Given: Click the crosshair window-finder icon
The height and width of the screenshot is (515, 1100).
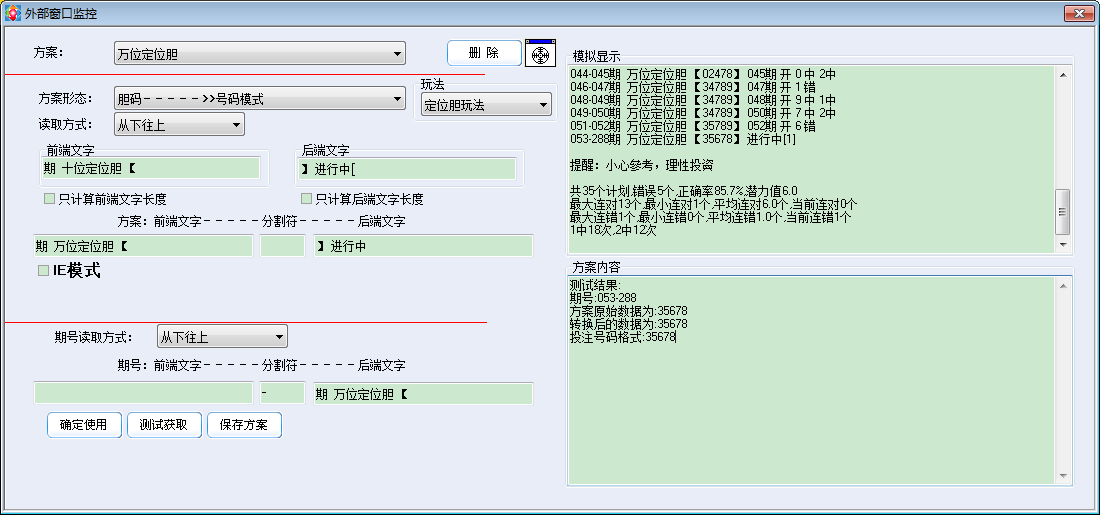Looking at the screenshot, I should point(540,54).
